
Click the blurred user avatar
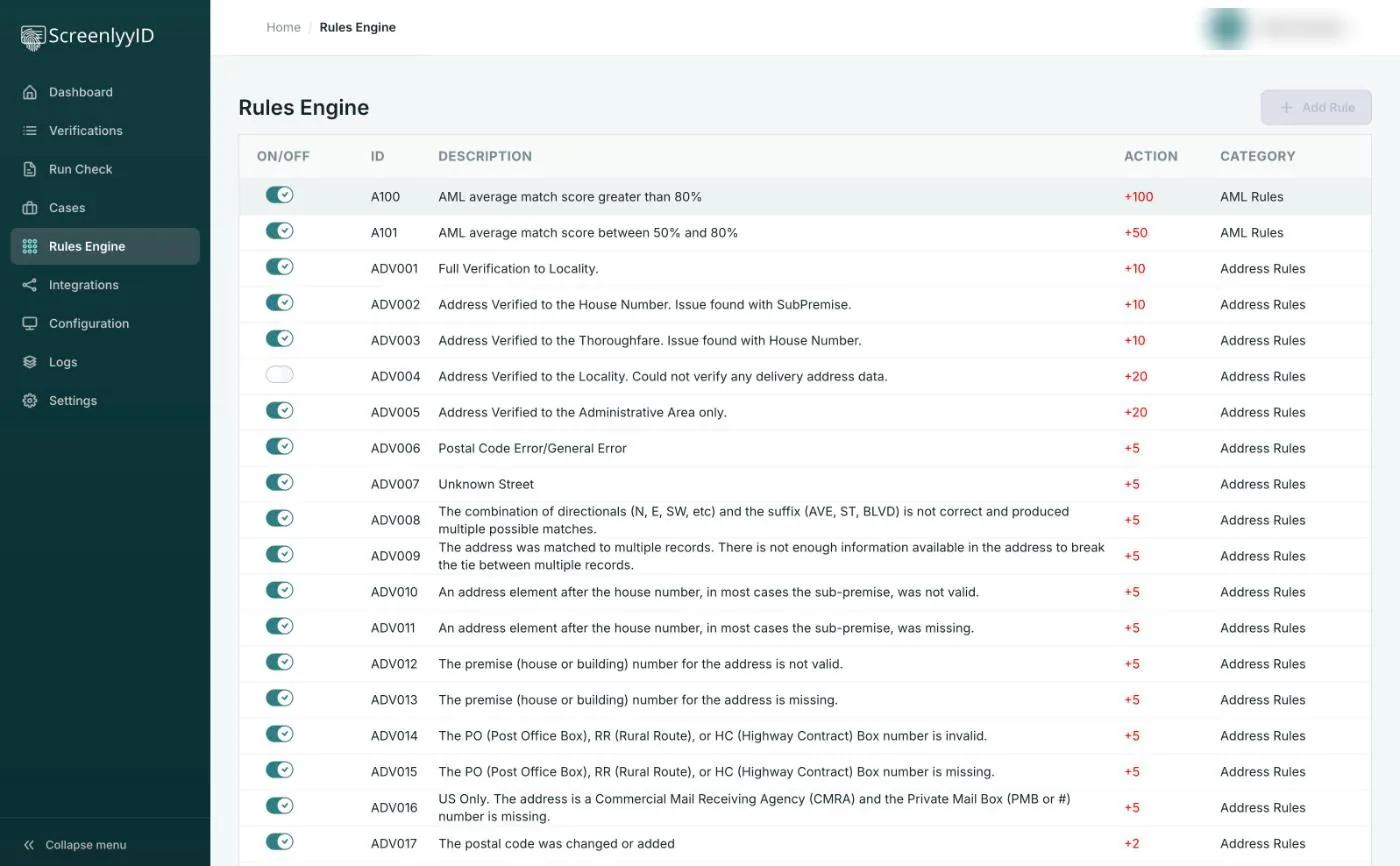1226,28
